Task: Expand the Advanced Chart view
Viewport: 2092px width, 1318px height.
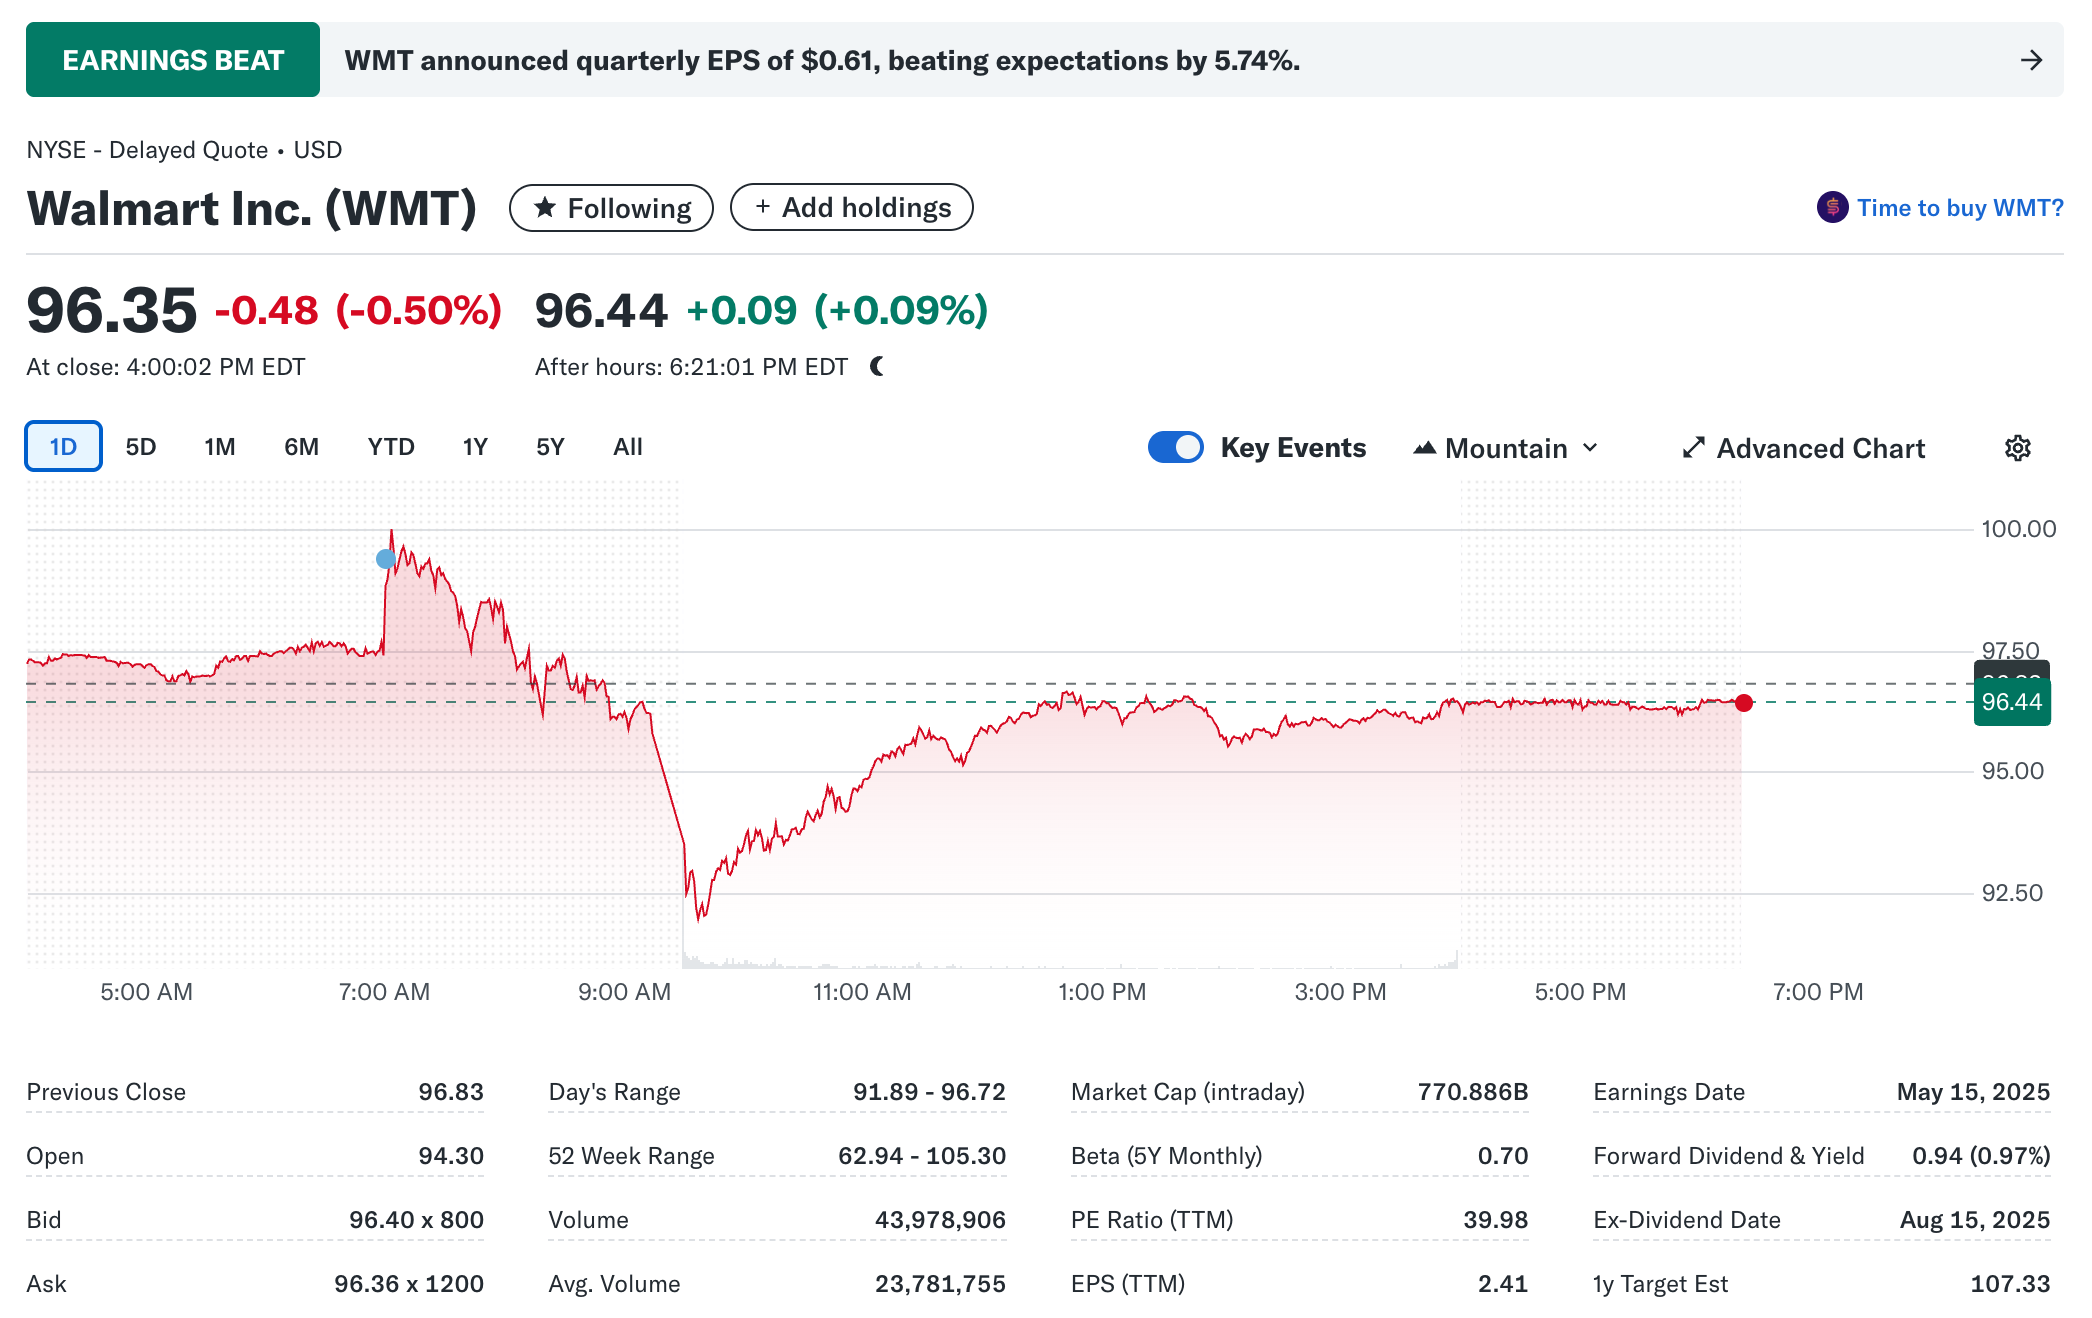Action: (1803, 448)
